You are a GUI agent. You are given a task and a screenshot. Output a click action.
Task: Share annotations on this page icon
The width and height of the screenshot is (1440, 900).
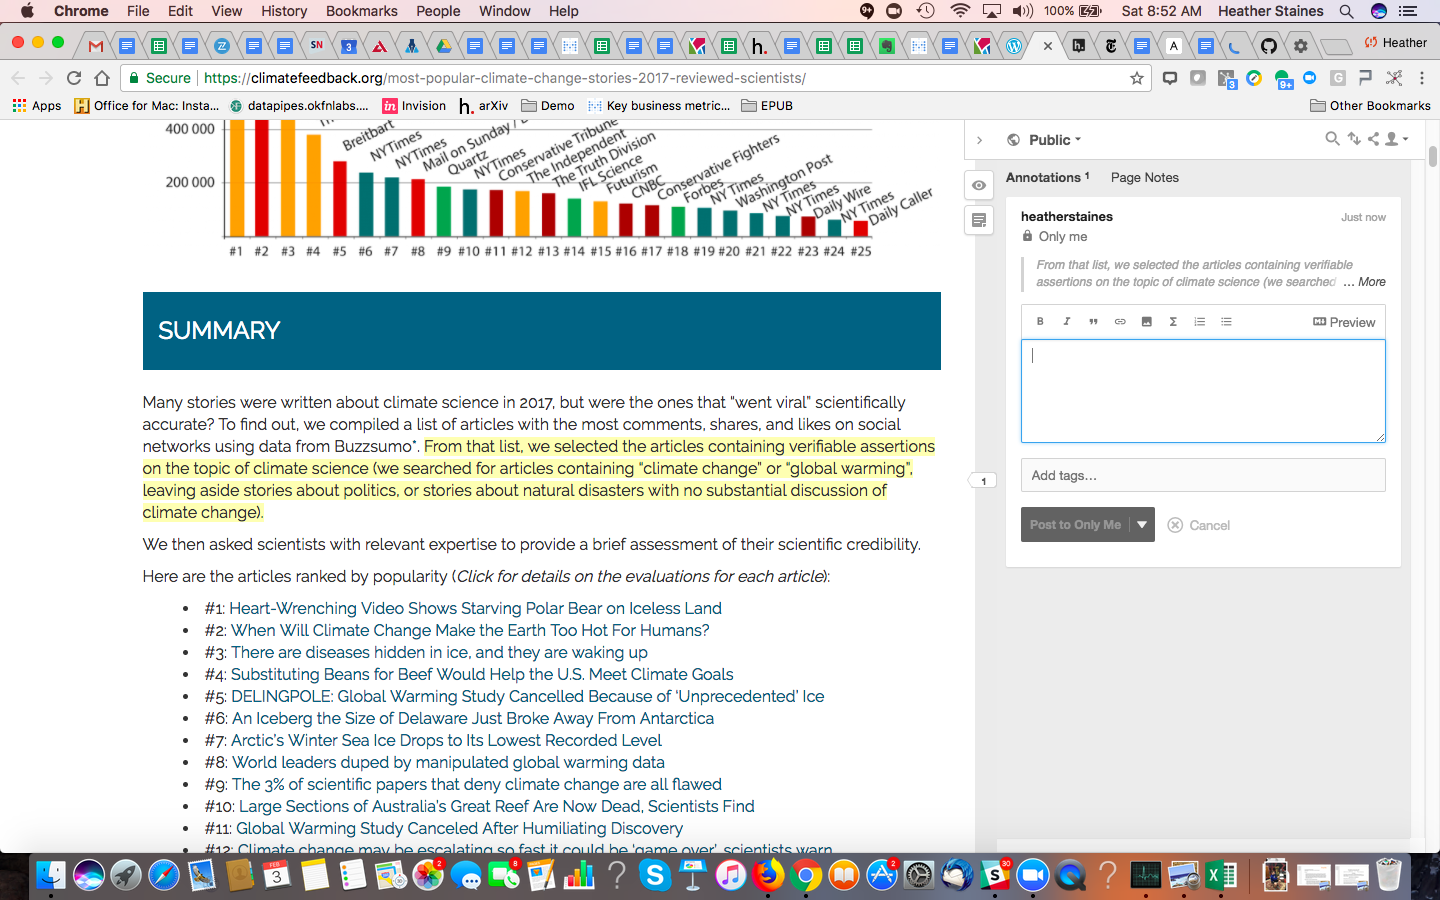tap(1373, 139)
